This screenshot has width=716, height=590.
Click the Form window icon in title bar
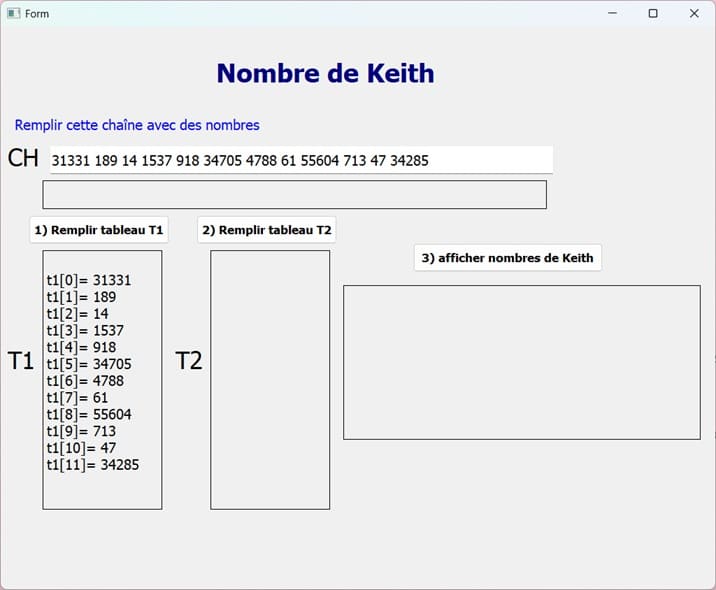pyautogui.click(x=14, y=13)
